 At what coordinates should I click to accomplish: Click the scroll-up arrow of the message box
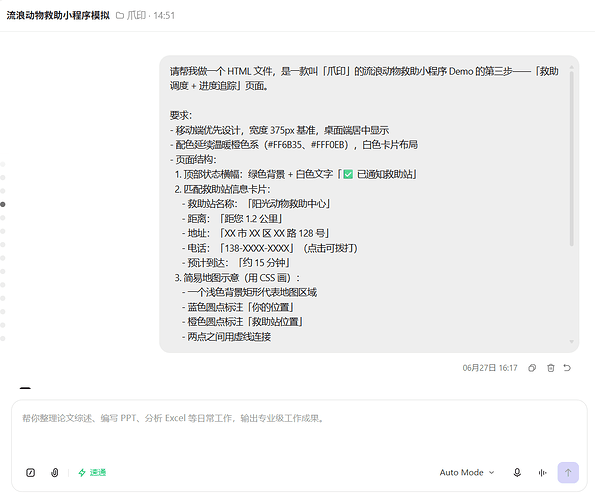571,67
